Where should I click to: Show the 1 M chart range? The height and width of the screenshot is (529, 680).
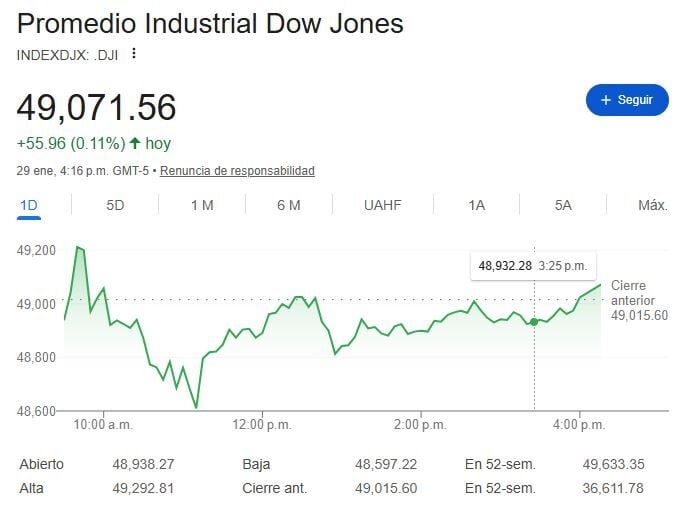coord(202,205)
